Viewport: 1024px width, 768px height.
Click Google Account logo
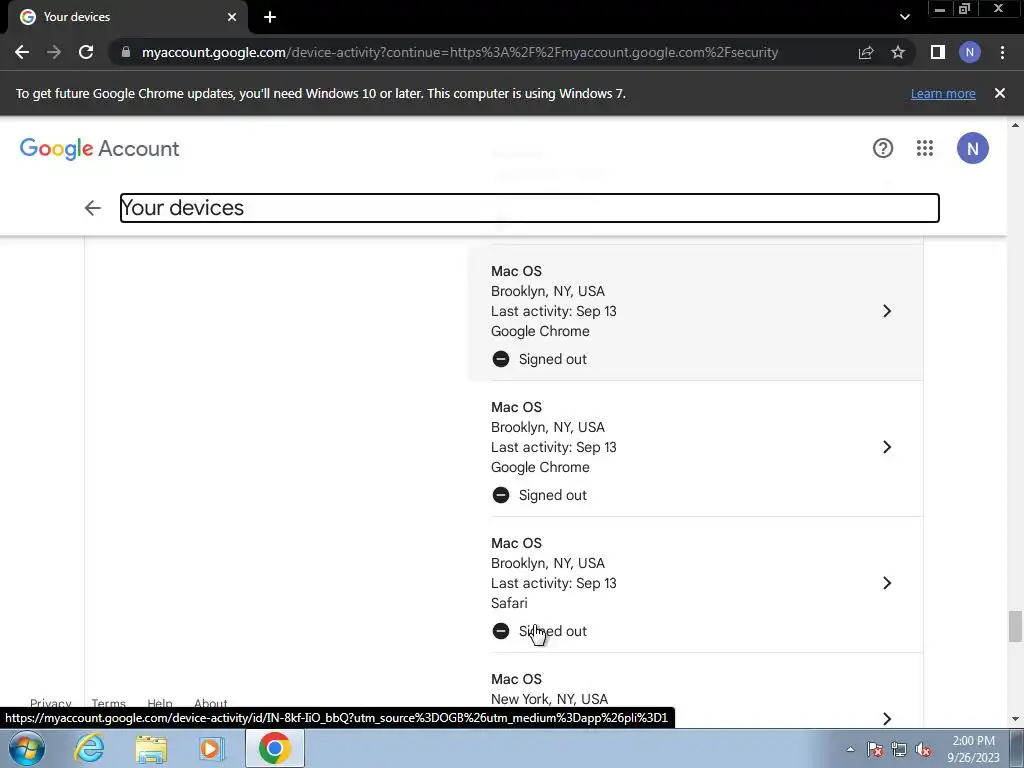(x=99, y=149)
